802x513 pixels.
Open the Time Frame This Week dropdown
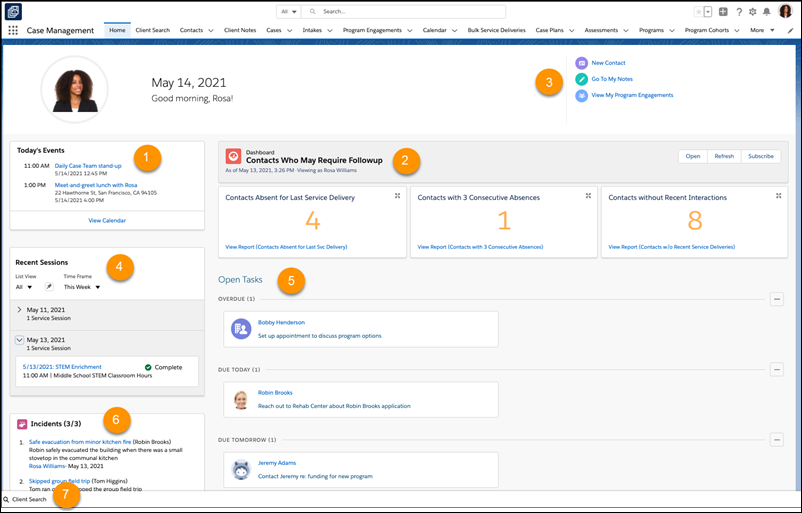click(82, 287)
